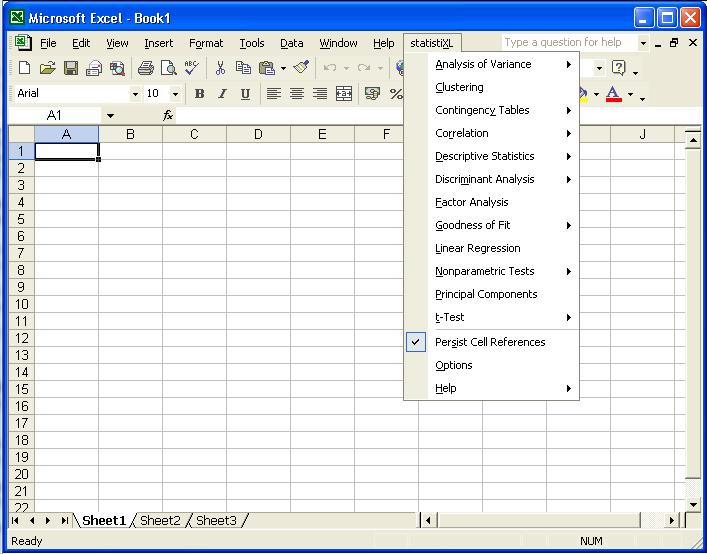Open the File menu
Image resolution: width=707 pixels, height=554 pixels.
point(48,43)
